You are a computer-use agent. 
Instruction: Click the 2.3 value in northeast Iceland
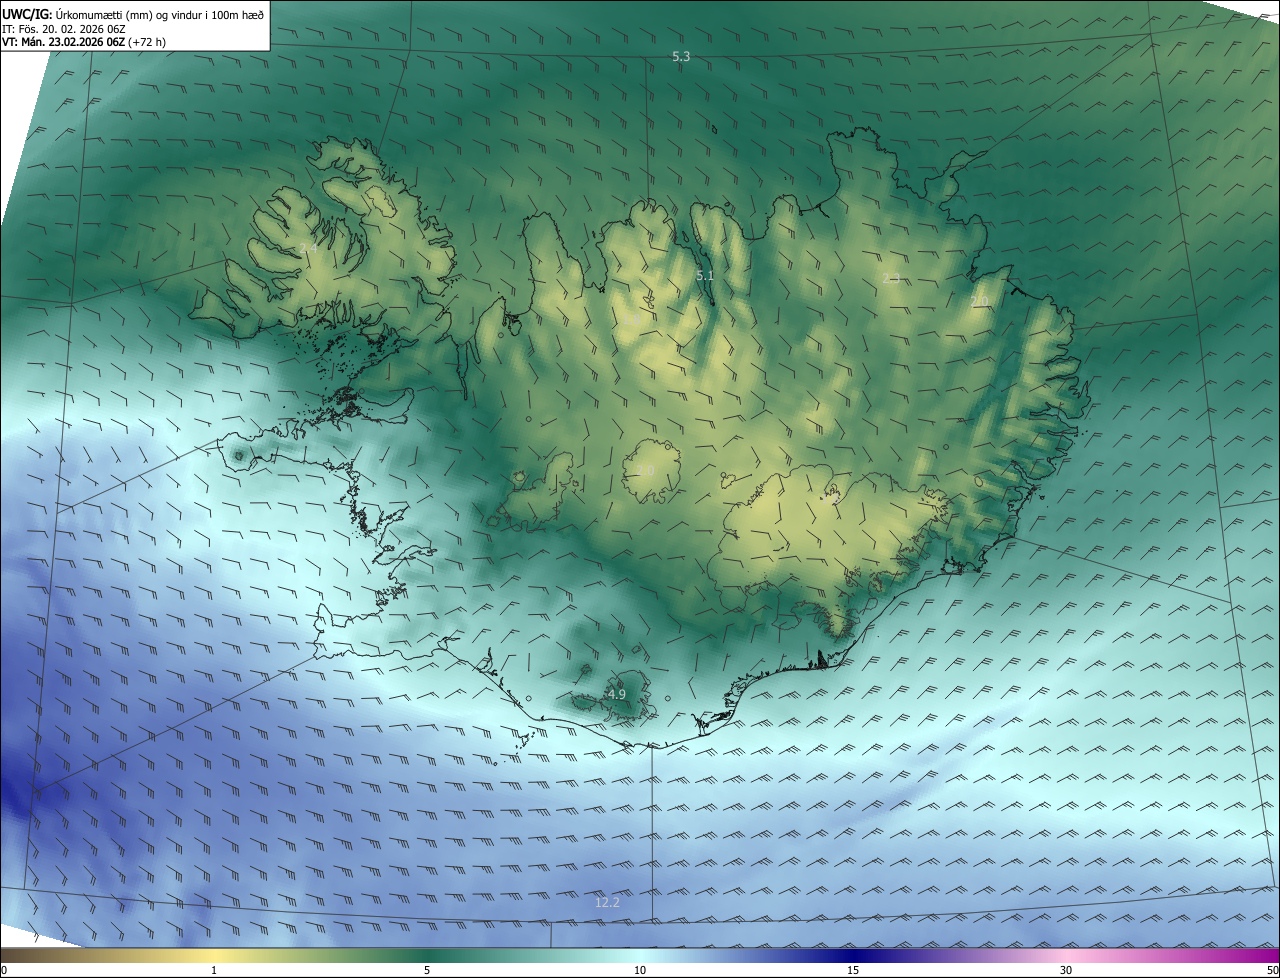pos(892,278)
